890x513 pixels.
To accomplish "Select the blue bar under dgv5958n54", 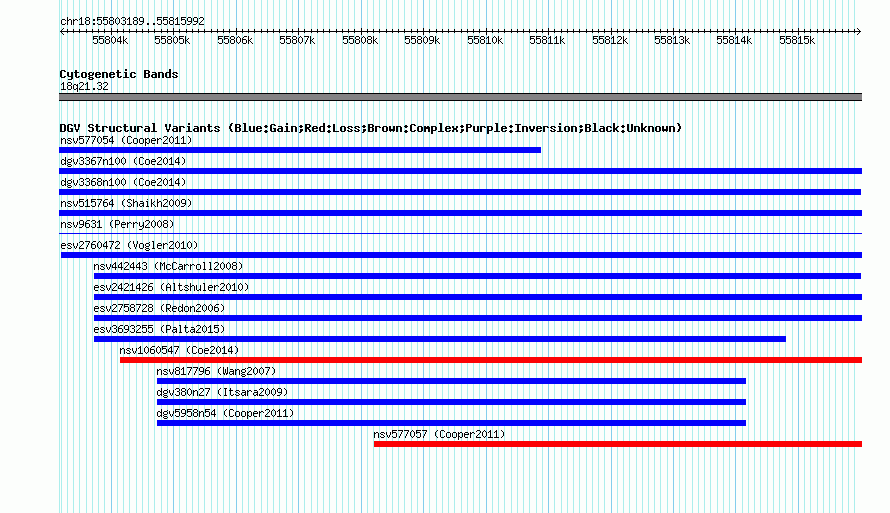I will pos(451,423).
